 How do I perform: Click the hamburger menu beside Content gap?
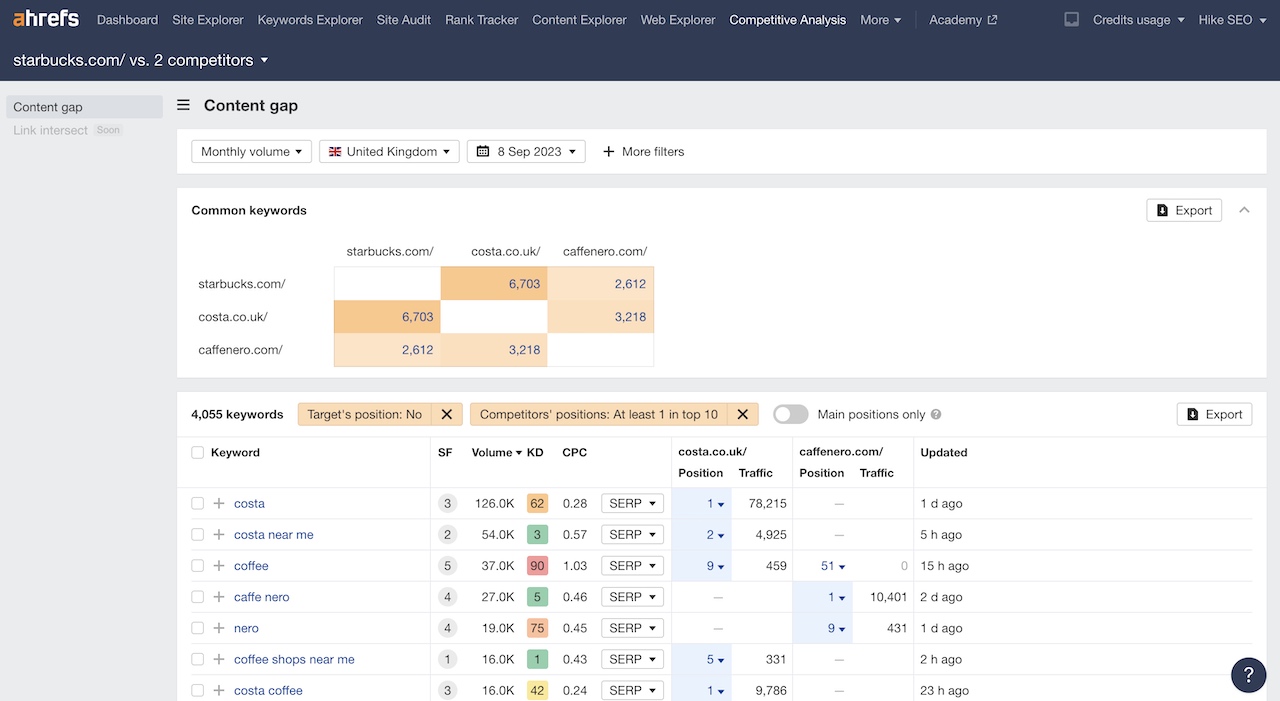coord(184,105)
